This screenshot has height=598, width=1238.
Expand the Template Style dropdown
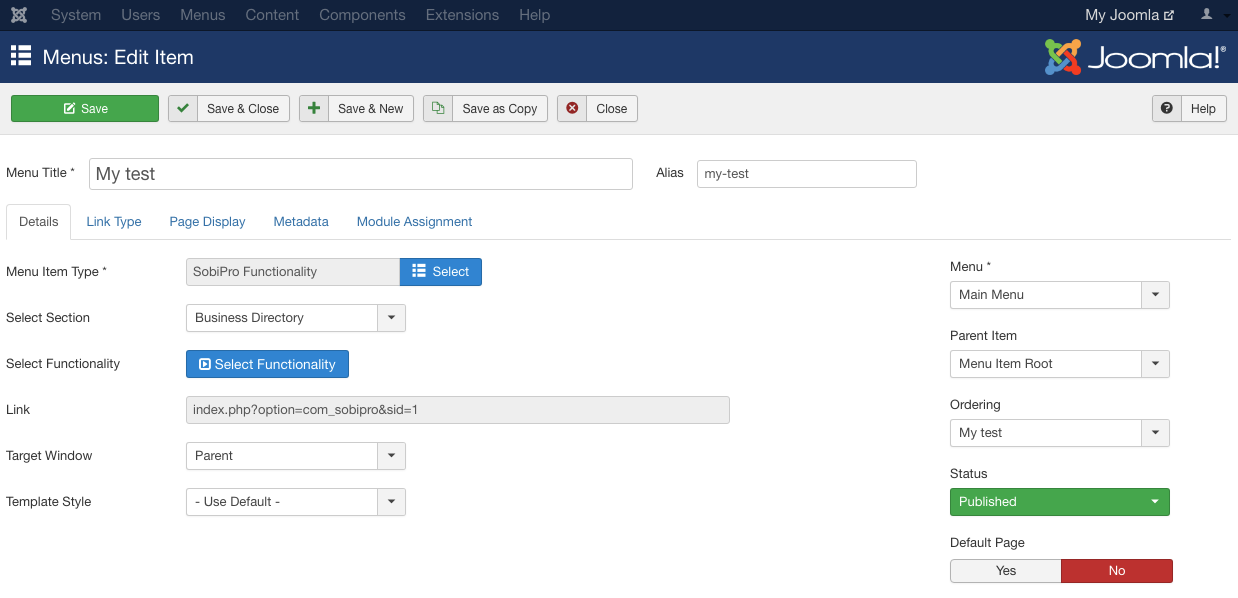pos(296,501)
